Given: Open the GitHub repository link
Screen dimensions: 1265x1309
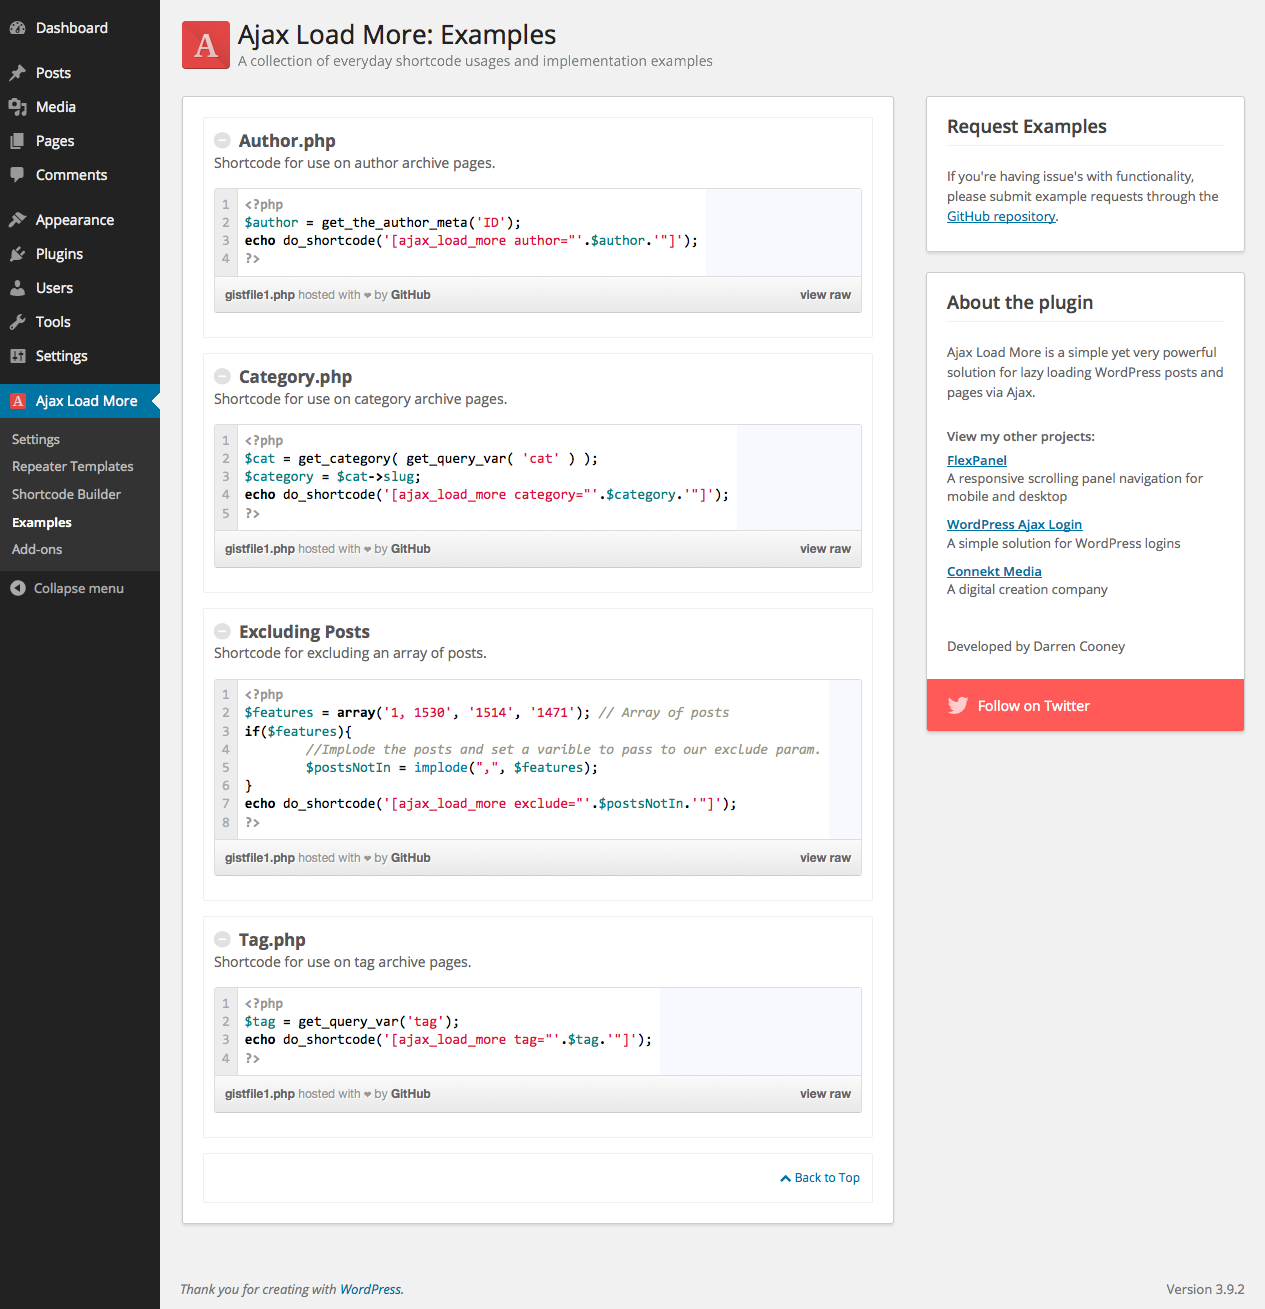Looking at the screenshot, I should click(x=1001, y=216).
